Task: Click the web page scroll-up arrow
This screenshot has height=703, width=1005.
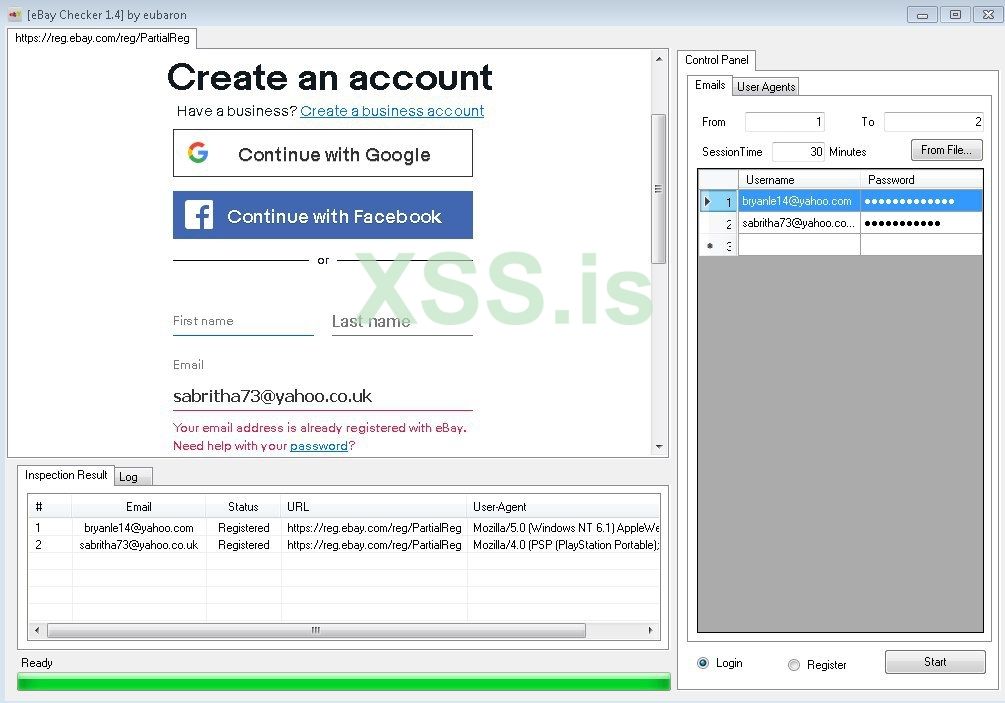Action: coord(659,59)
